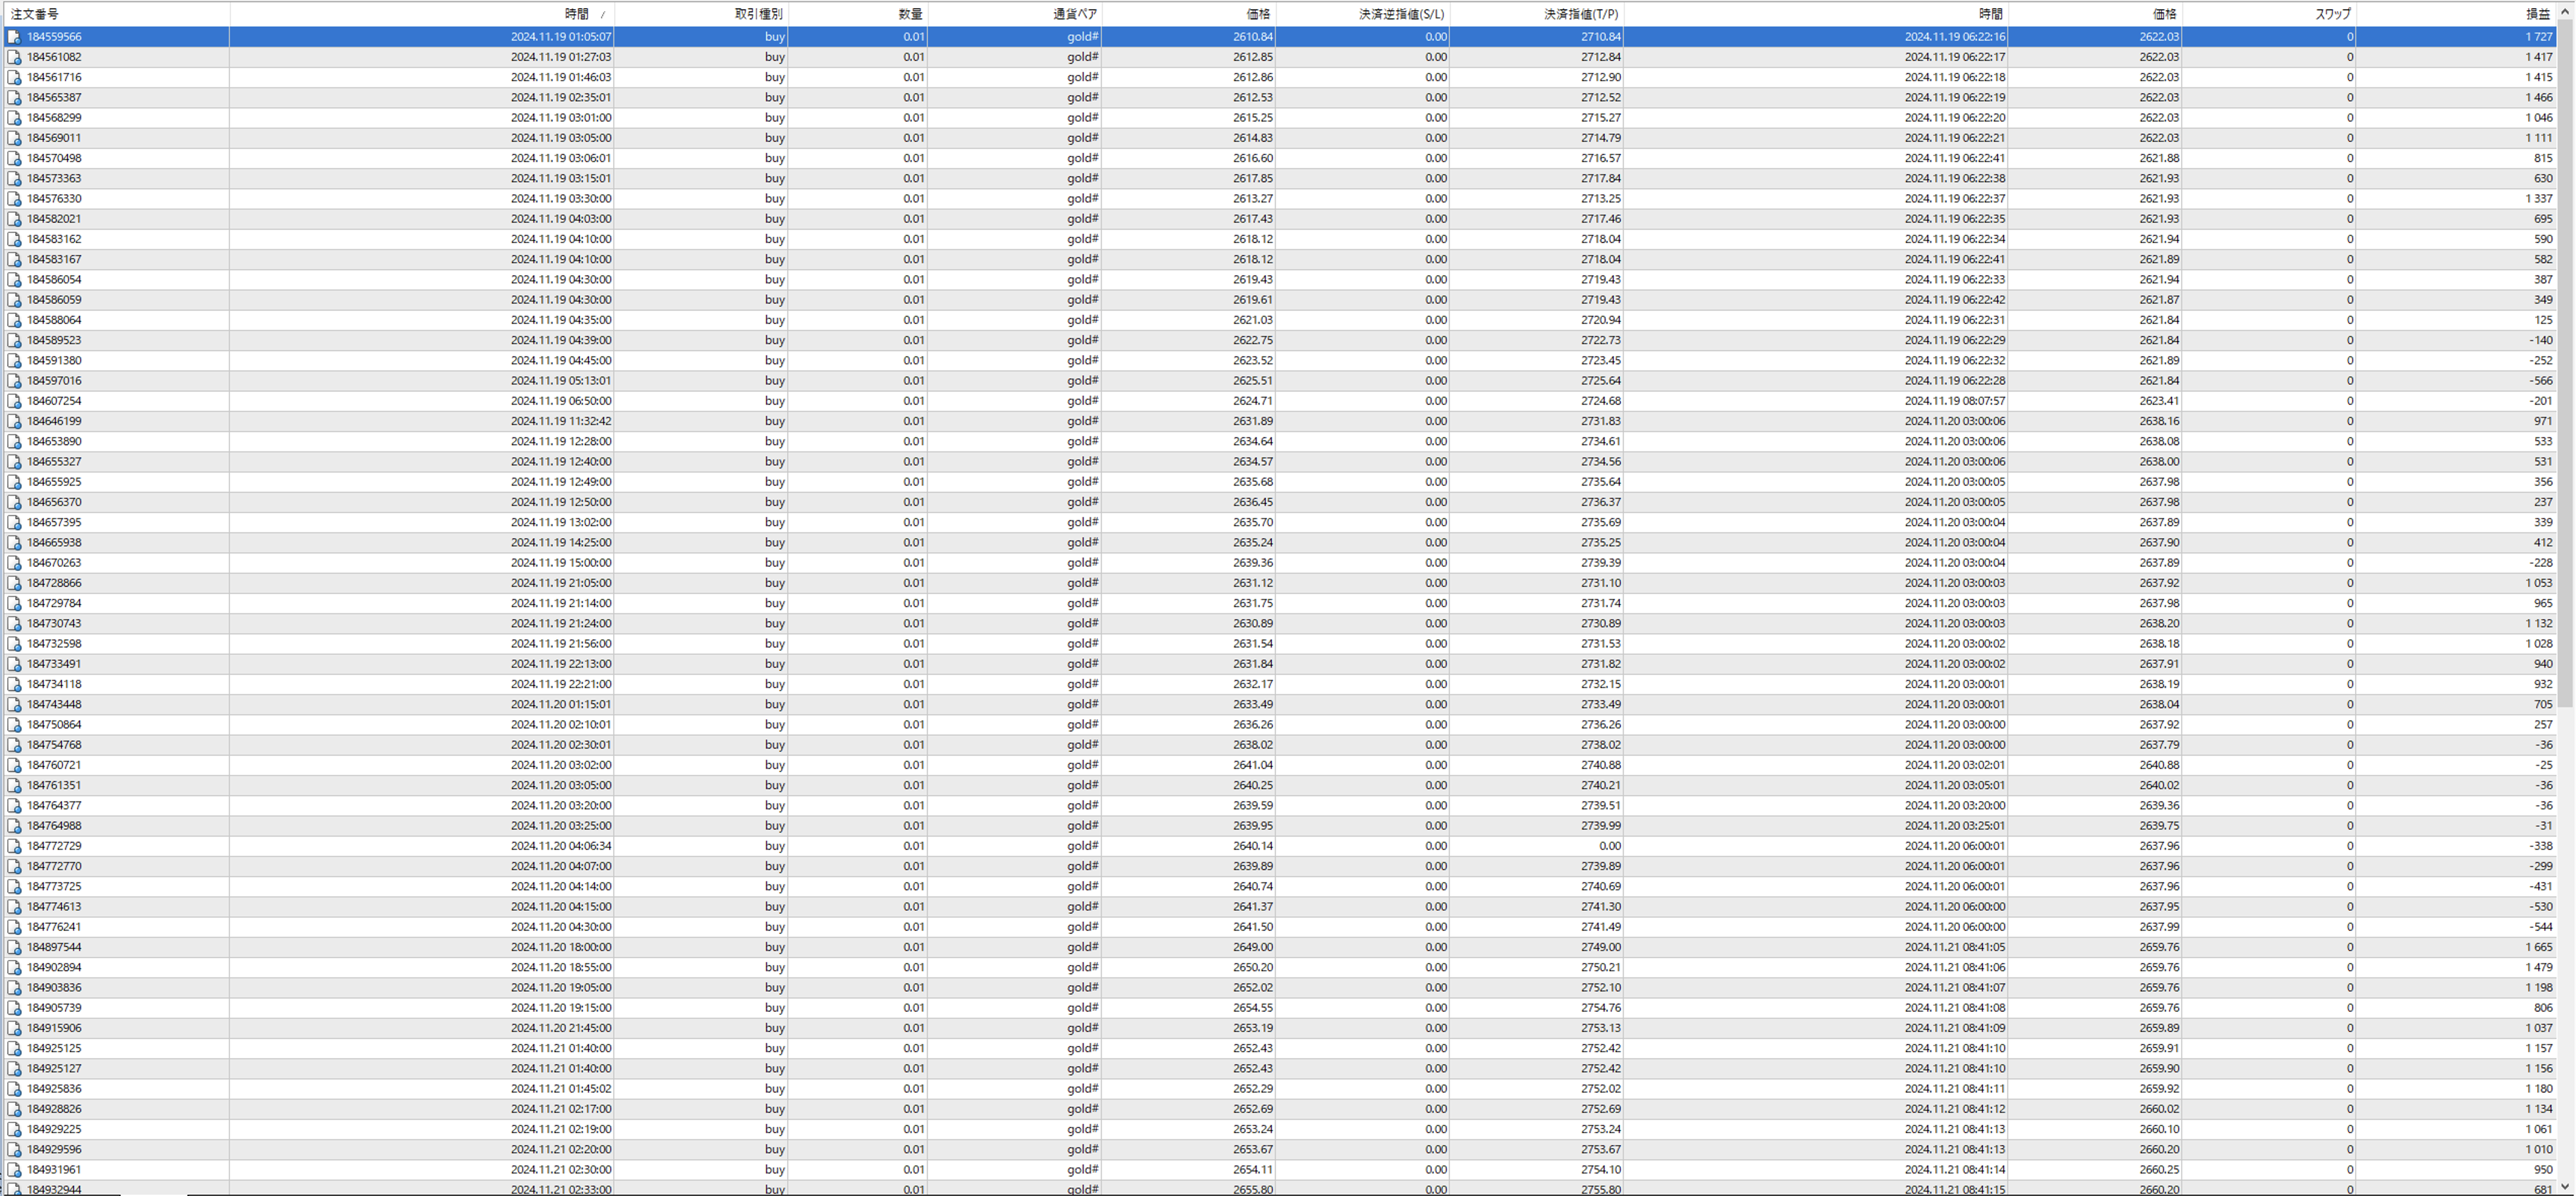Click the icon beside order 184607254
The height and width of the screenshot is (1196, 2576).
point(14,401)
